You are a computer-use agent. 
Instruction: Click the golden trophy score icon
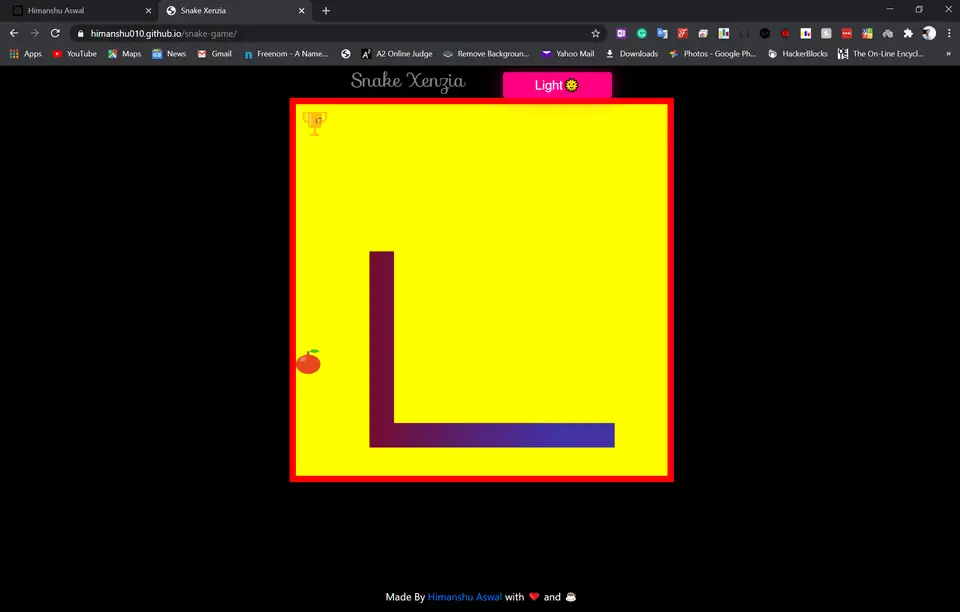(x=315, y=123)
